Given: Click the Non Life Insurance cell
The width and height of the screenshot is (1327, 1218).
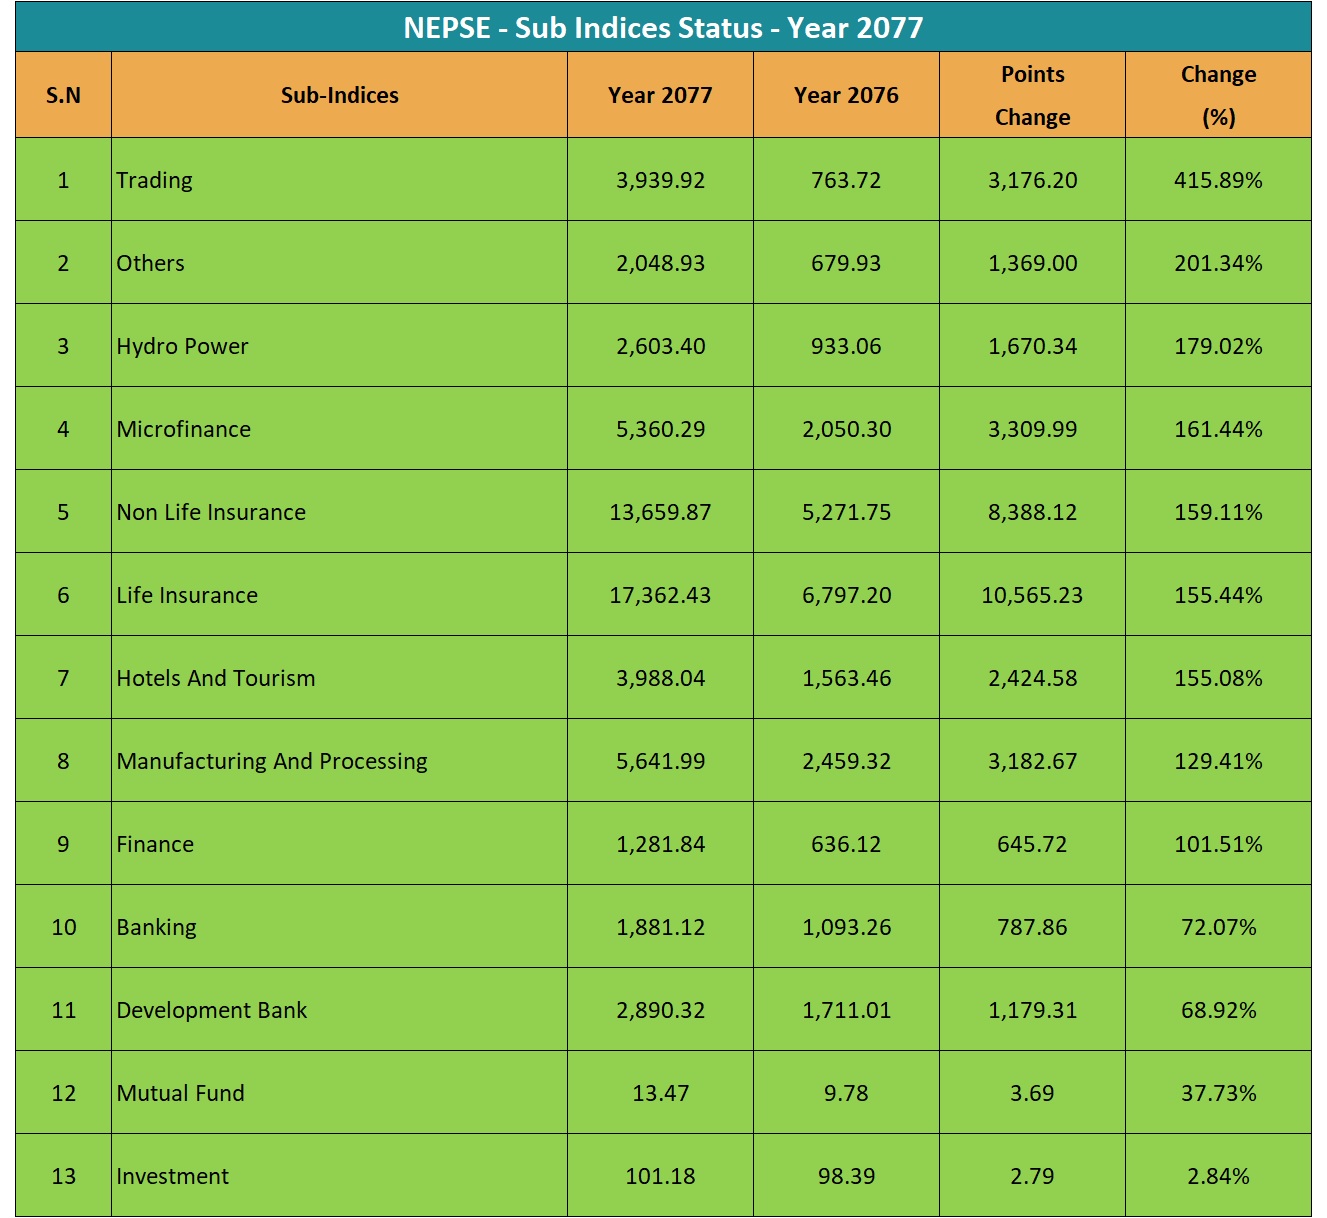Looking at the screenshot, I should pyautogui.click(x=211, y=512).
